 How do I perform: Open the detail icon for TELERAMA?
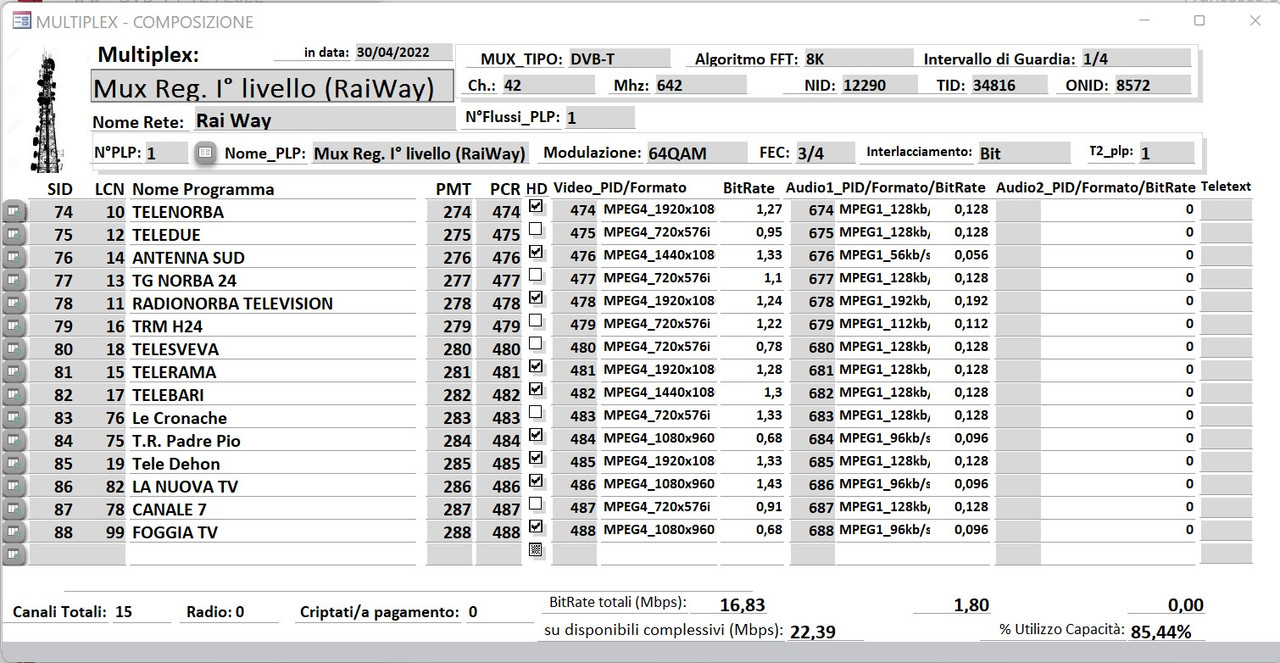[x=14, y=372]
